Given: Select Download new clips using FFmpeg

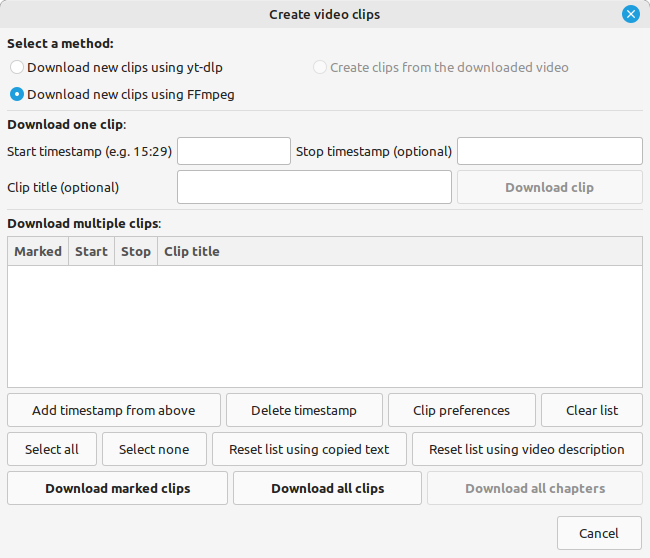Looking at the screenshot, I should tap(17, 95).
